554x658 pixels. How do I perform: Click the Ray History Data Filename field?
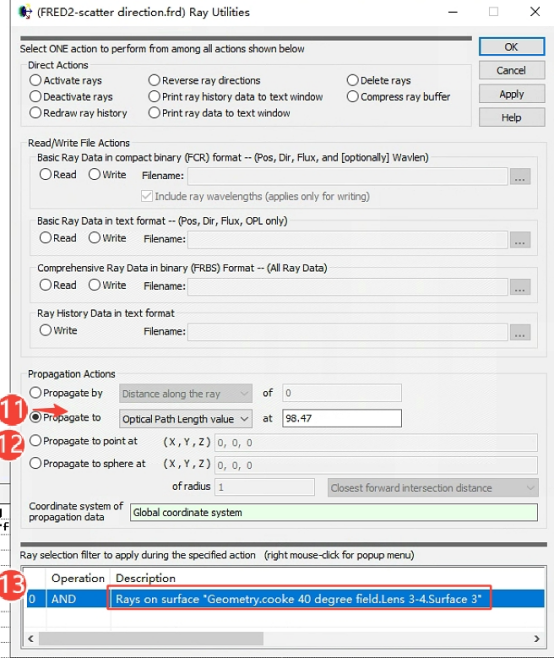[348, 332]
